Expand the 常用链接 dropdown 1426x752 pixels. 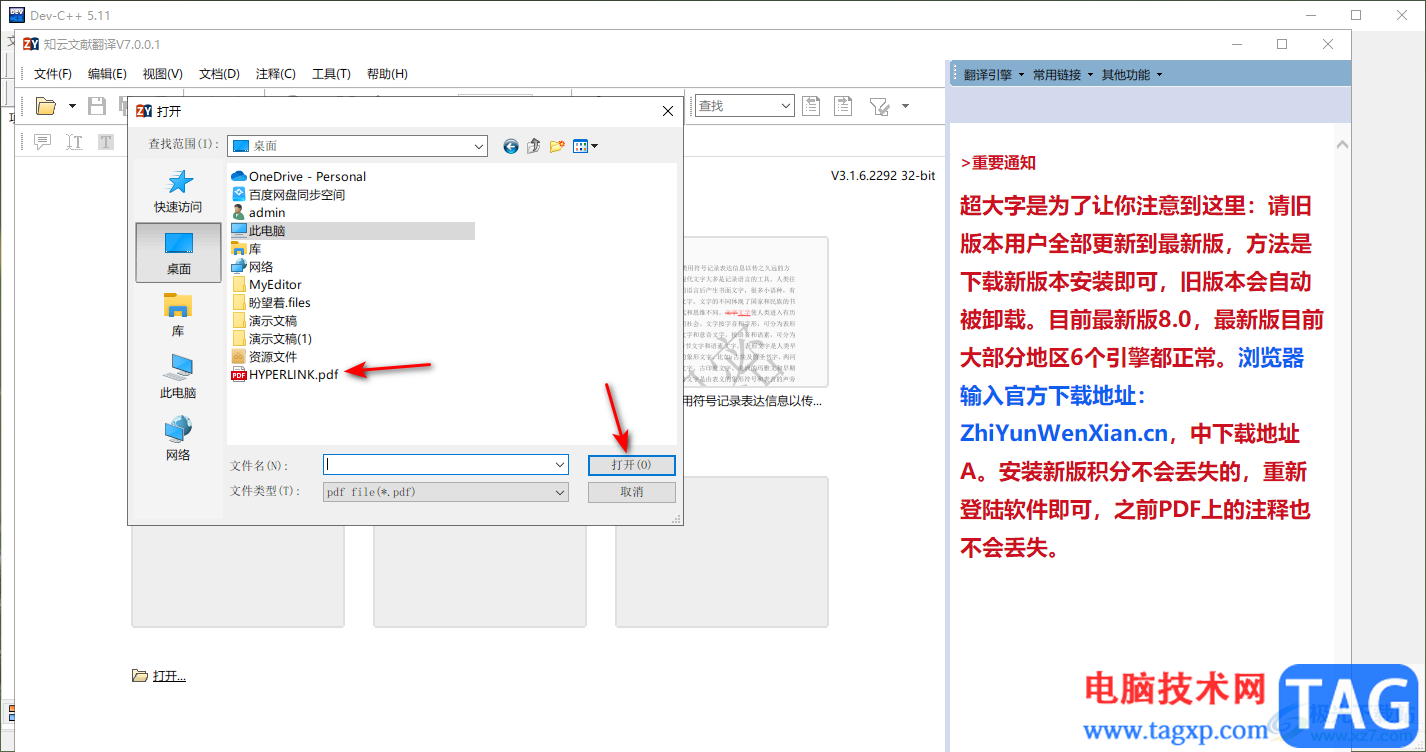tap(1063, 75)
